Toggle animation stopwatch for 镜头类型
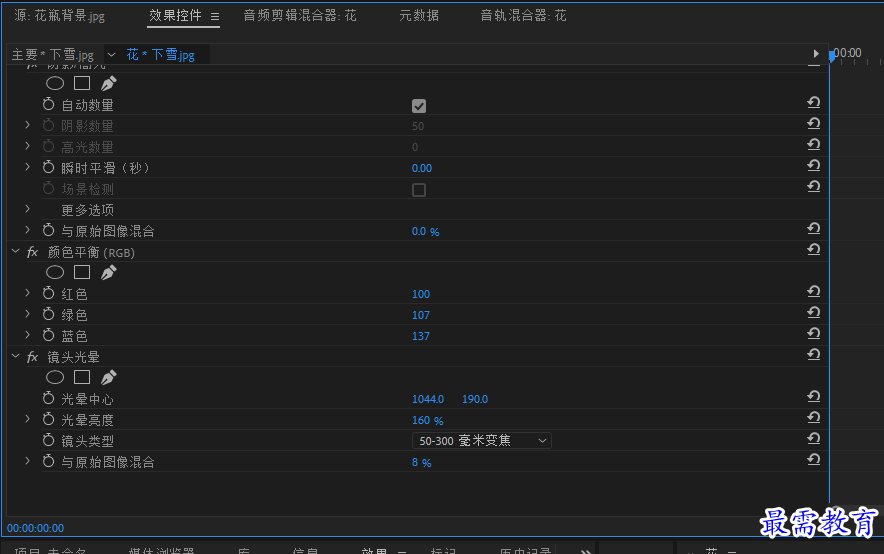884x554 pixels. pyautogui.click(x=48, y=440)
